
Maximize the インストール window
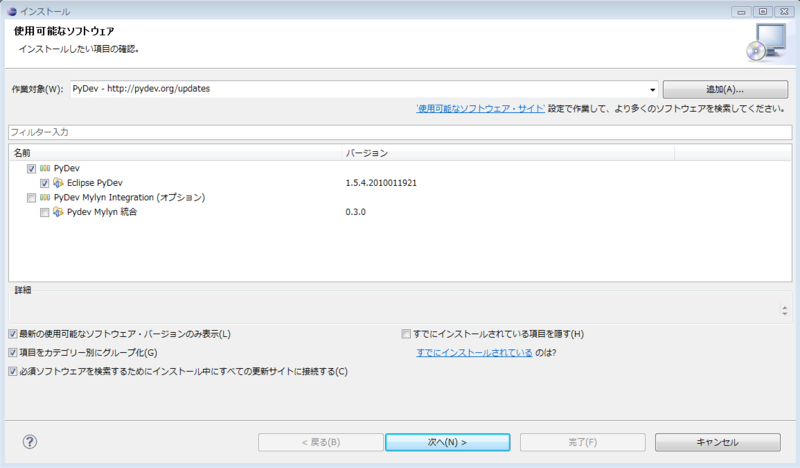(x=763, y=11)
